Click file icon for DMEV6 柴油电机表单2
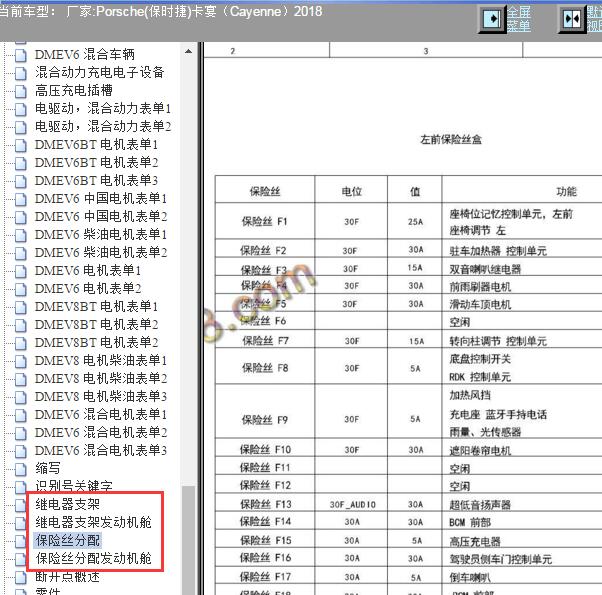 click(x=21, y=253)
